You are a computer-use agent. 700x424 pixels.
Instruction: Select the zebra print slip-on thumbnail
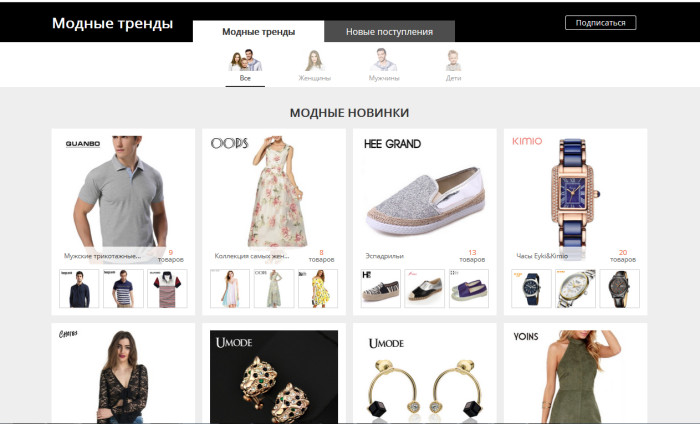[x=380, y=288]
